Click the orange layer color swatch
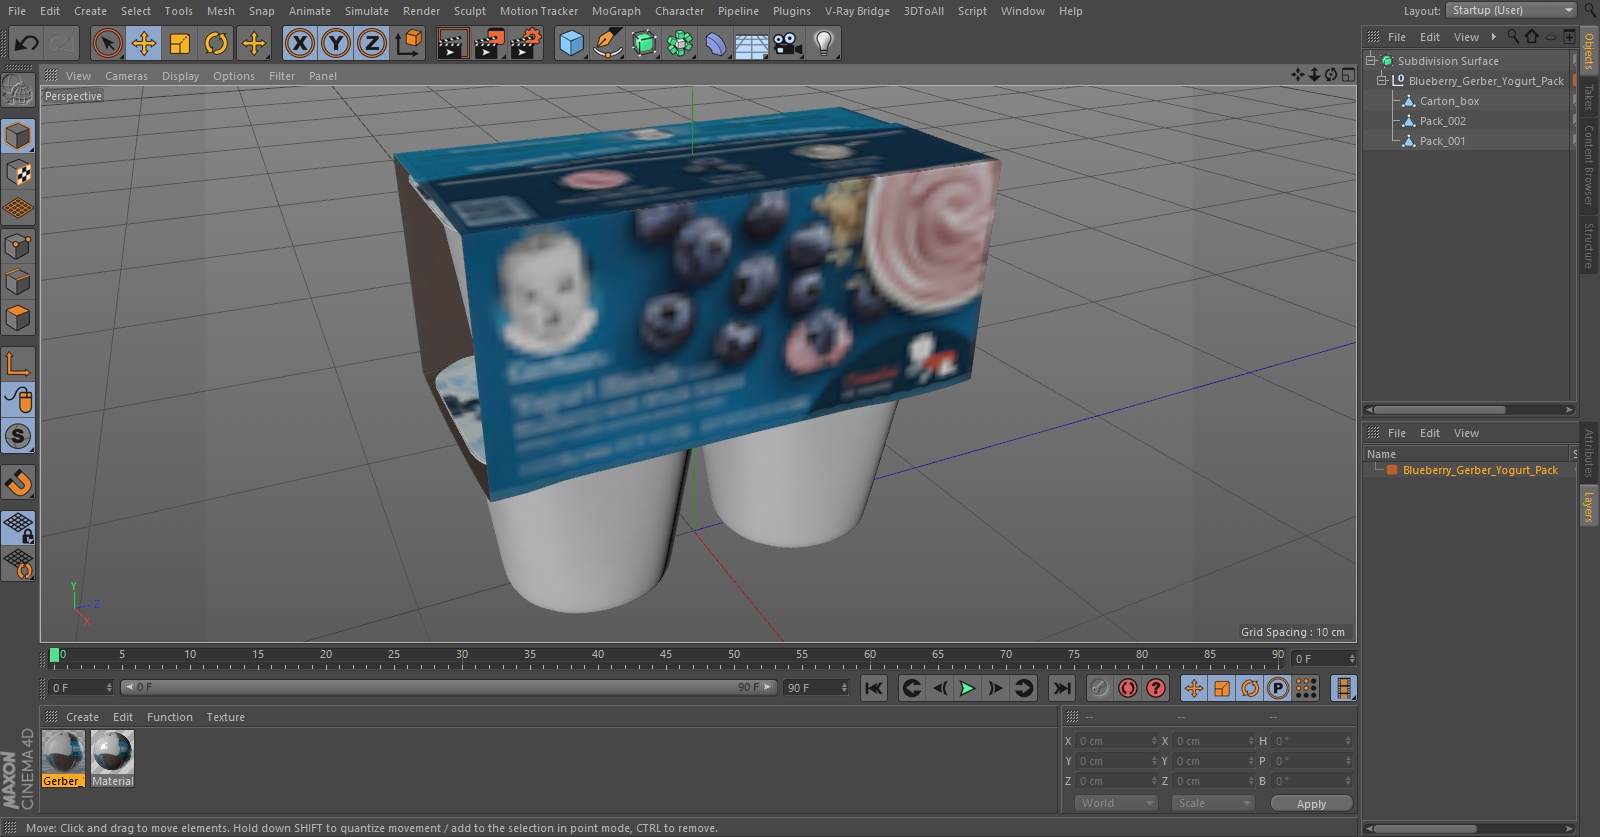 pyautogui.click(x=1391, y=470)
